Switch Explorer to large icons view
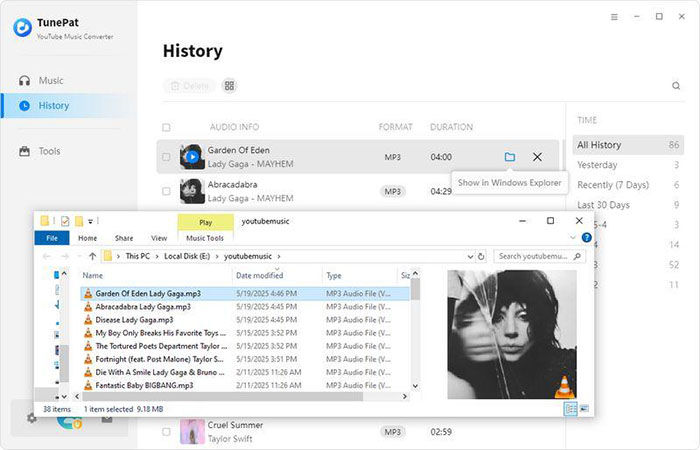 [584, 409]
